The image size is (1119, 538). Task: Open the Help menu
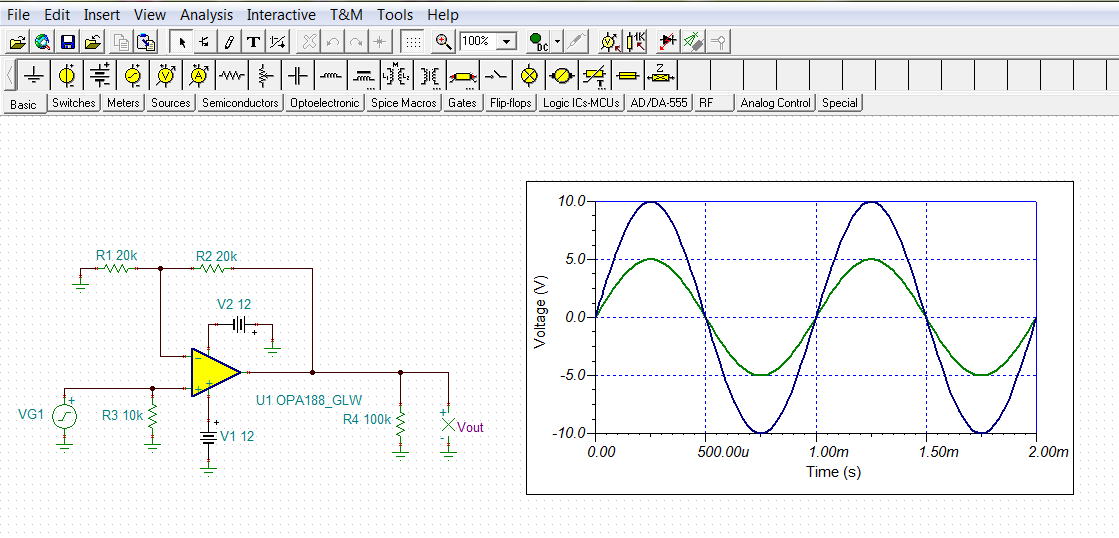coord(443,14)
